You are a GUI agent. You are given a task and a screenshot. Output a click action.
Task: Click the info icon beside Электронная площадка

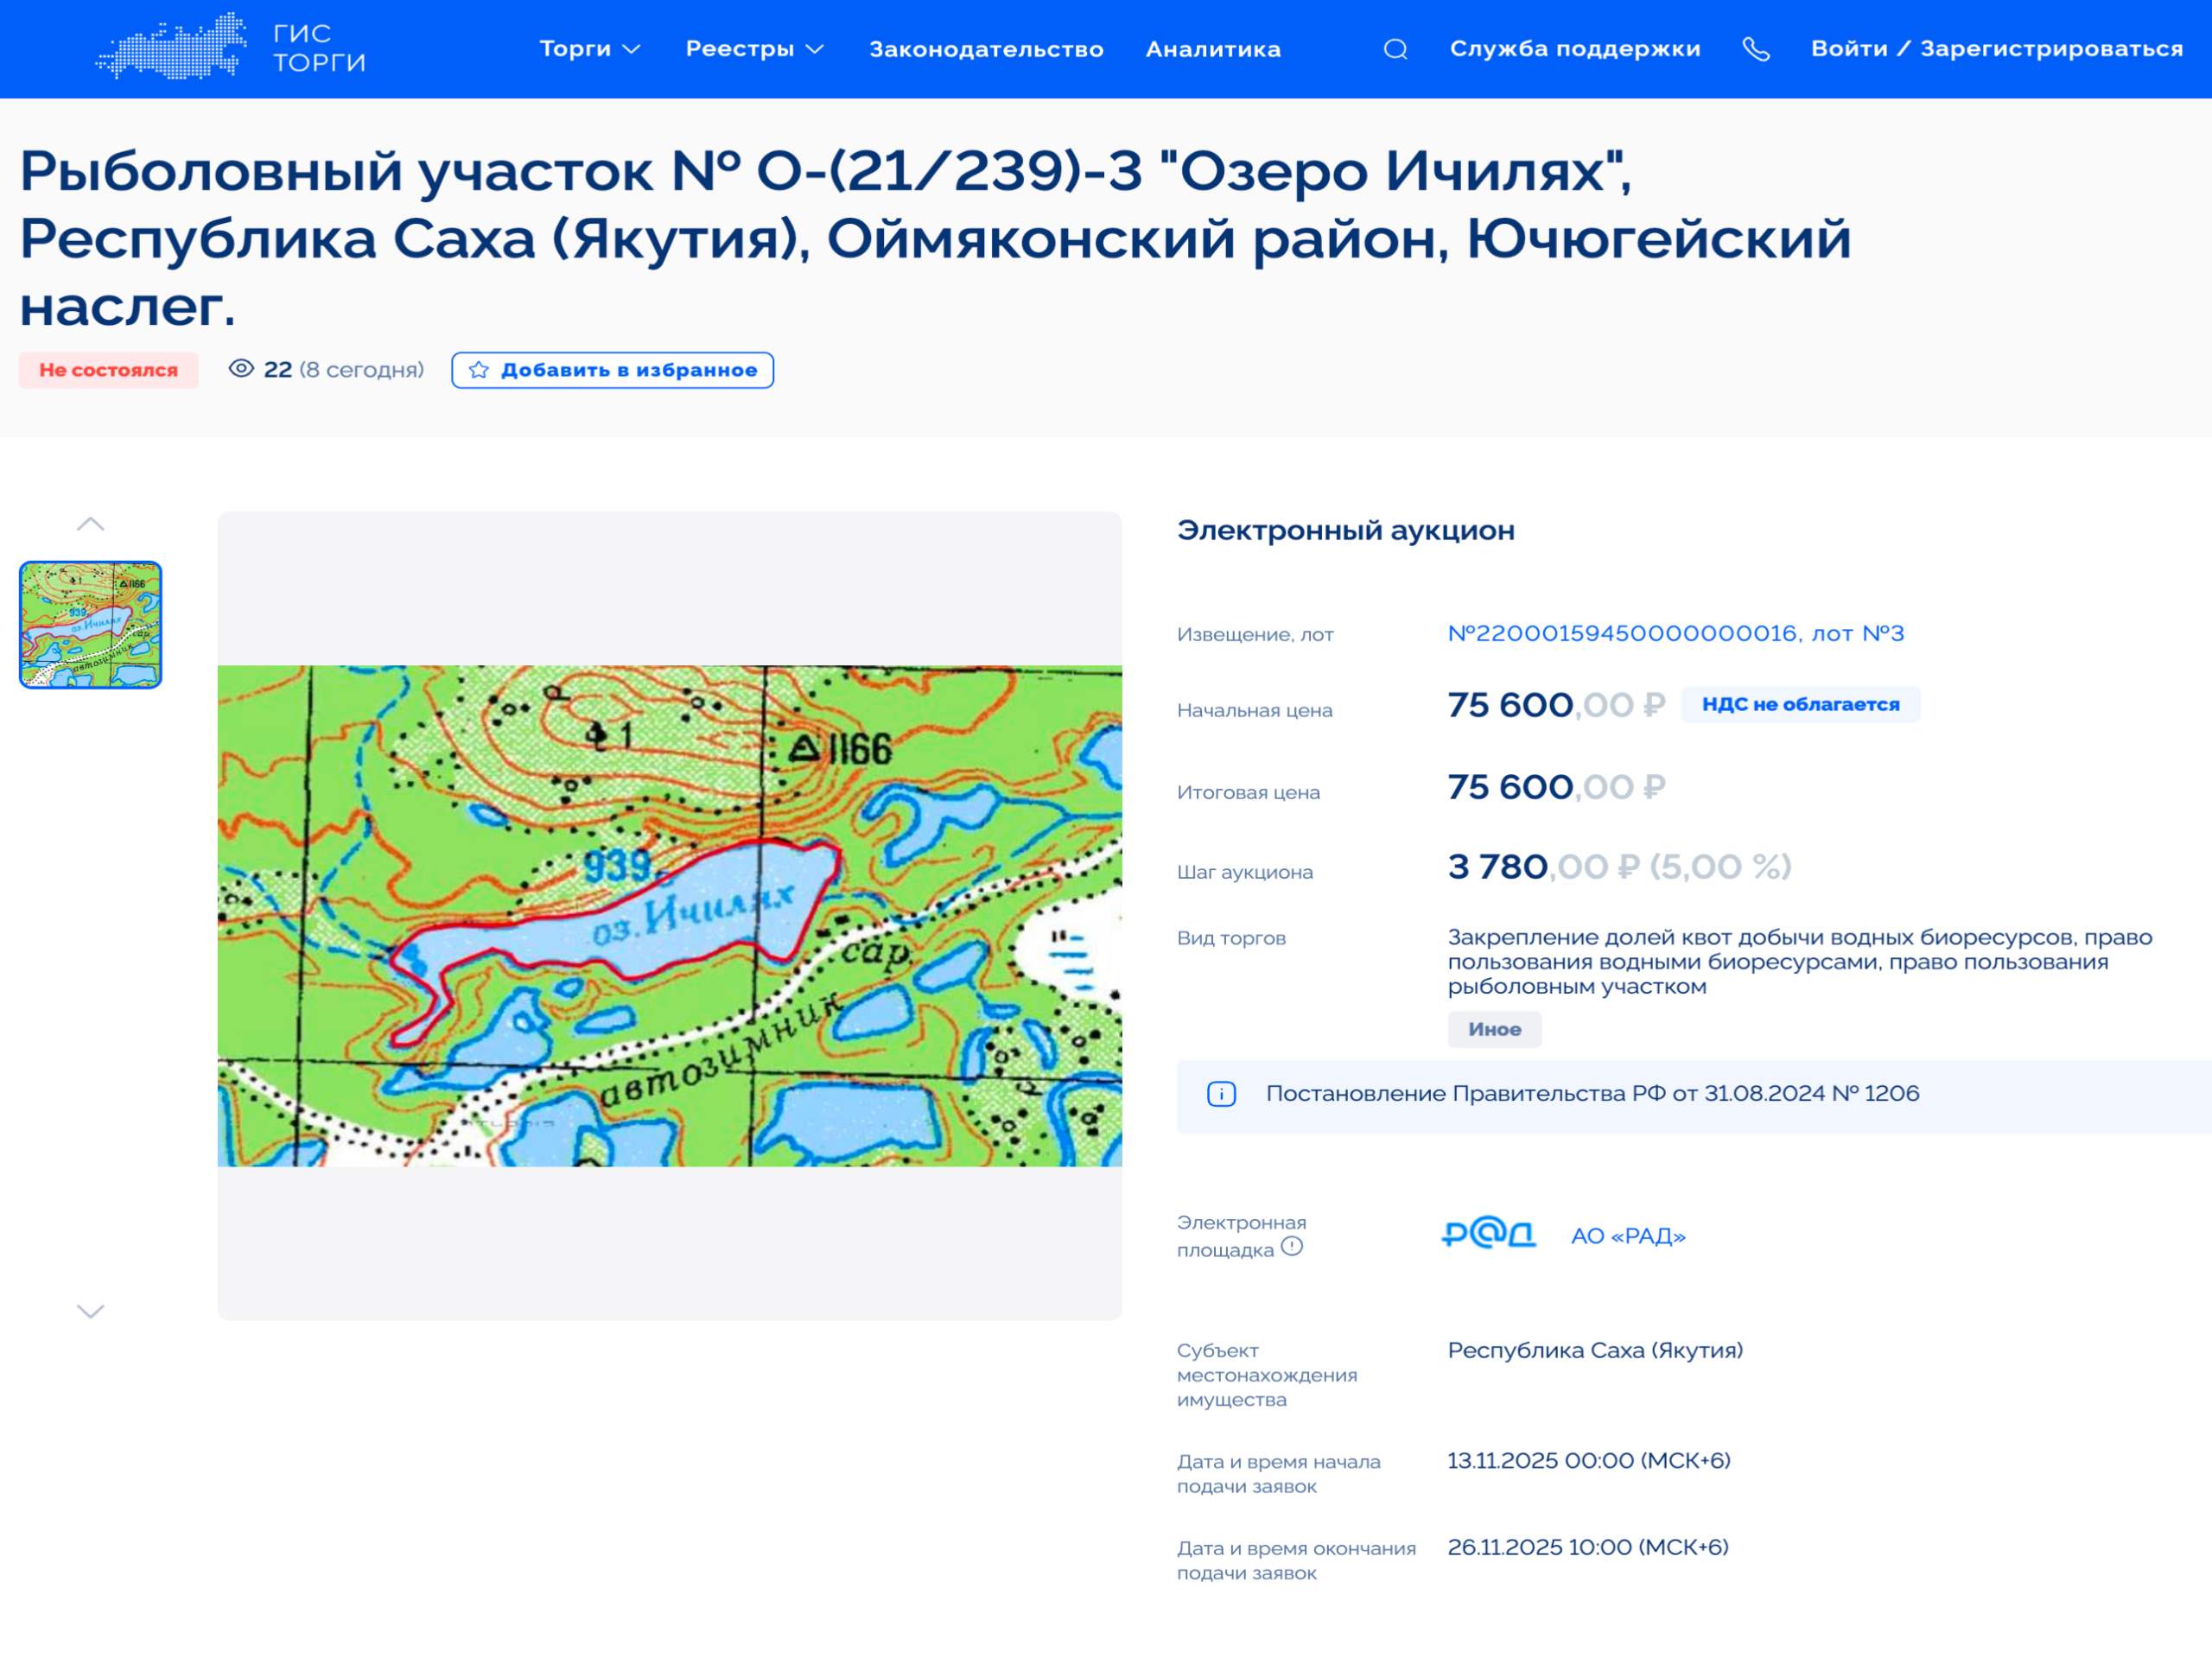click(1292, 1246)
